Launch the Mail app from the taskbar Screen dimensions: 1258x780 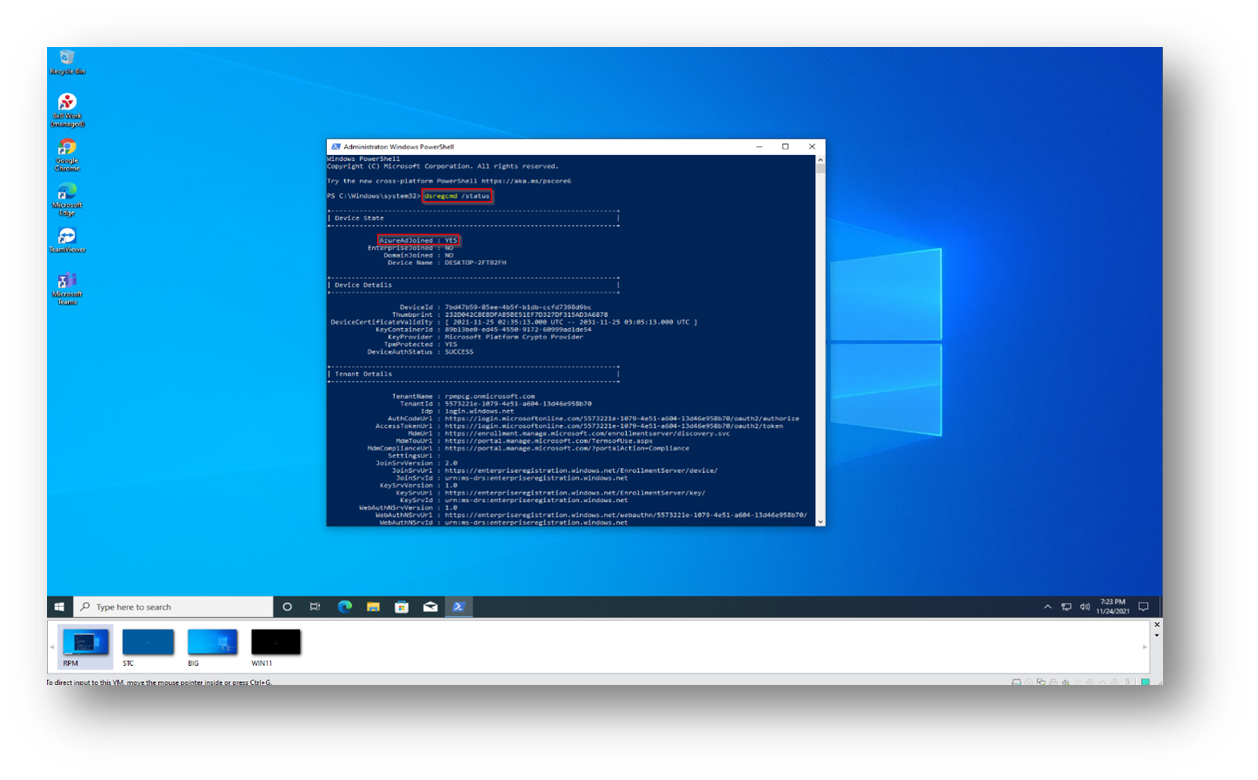(429, 606)
